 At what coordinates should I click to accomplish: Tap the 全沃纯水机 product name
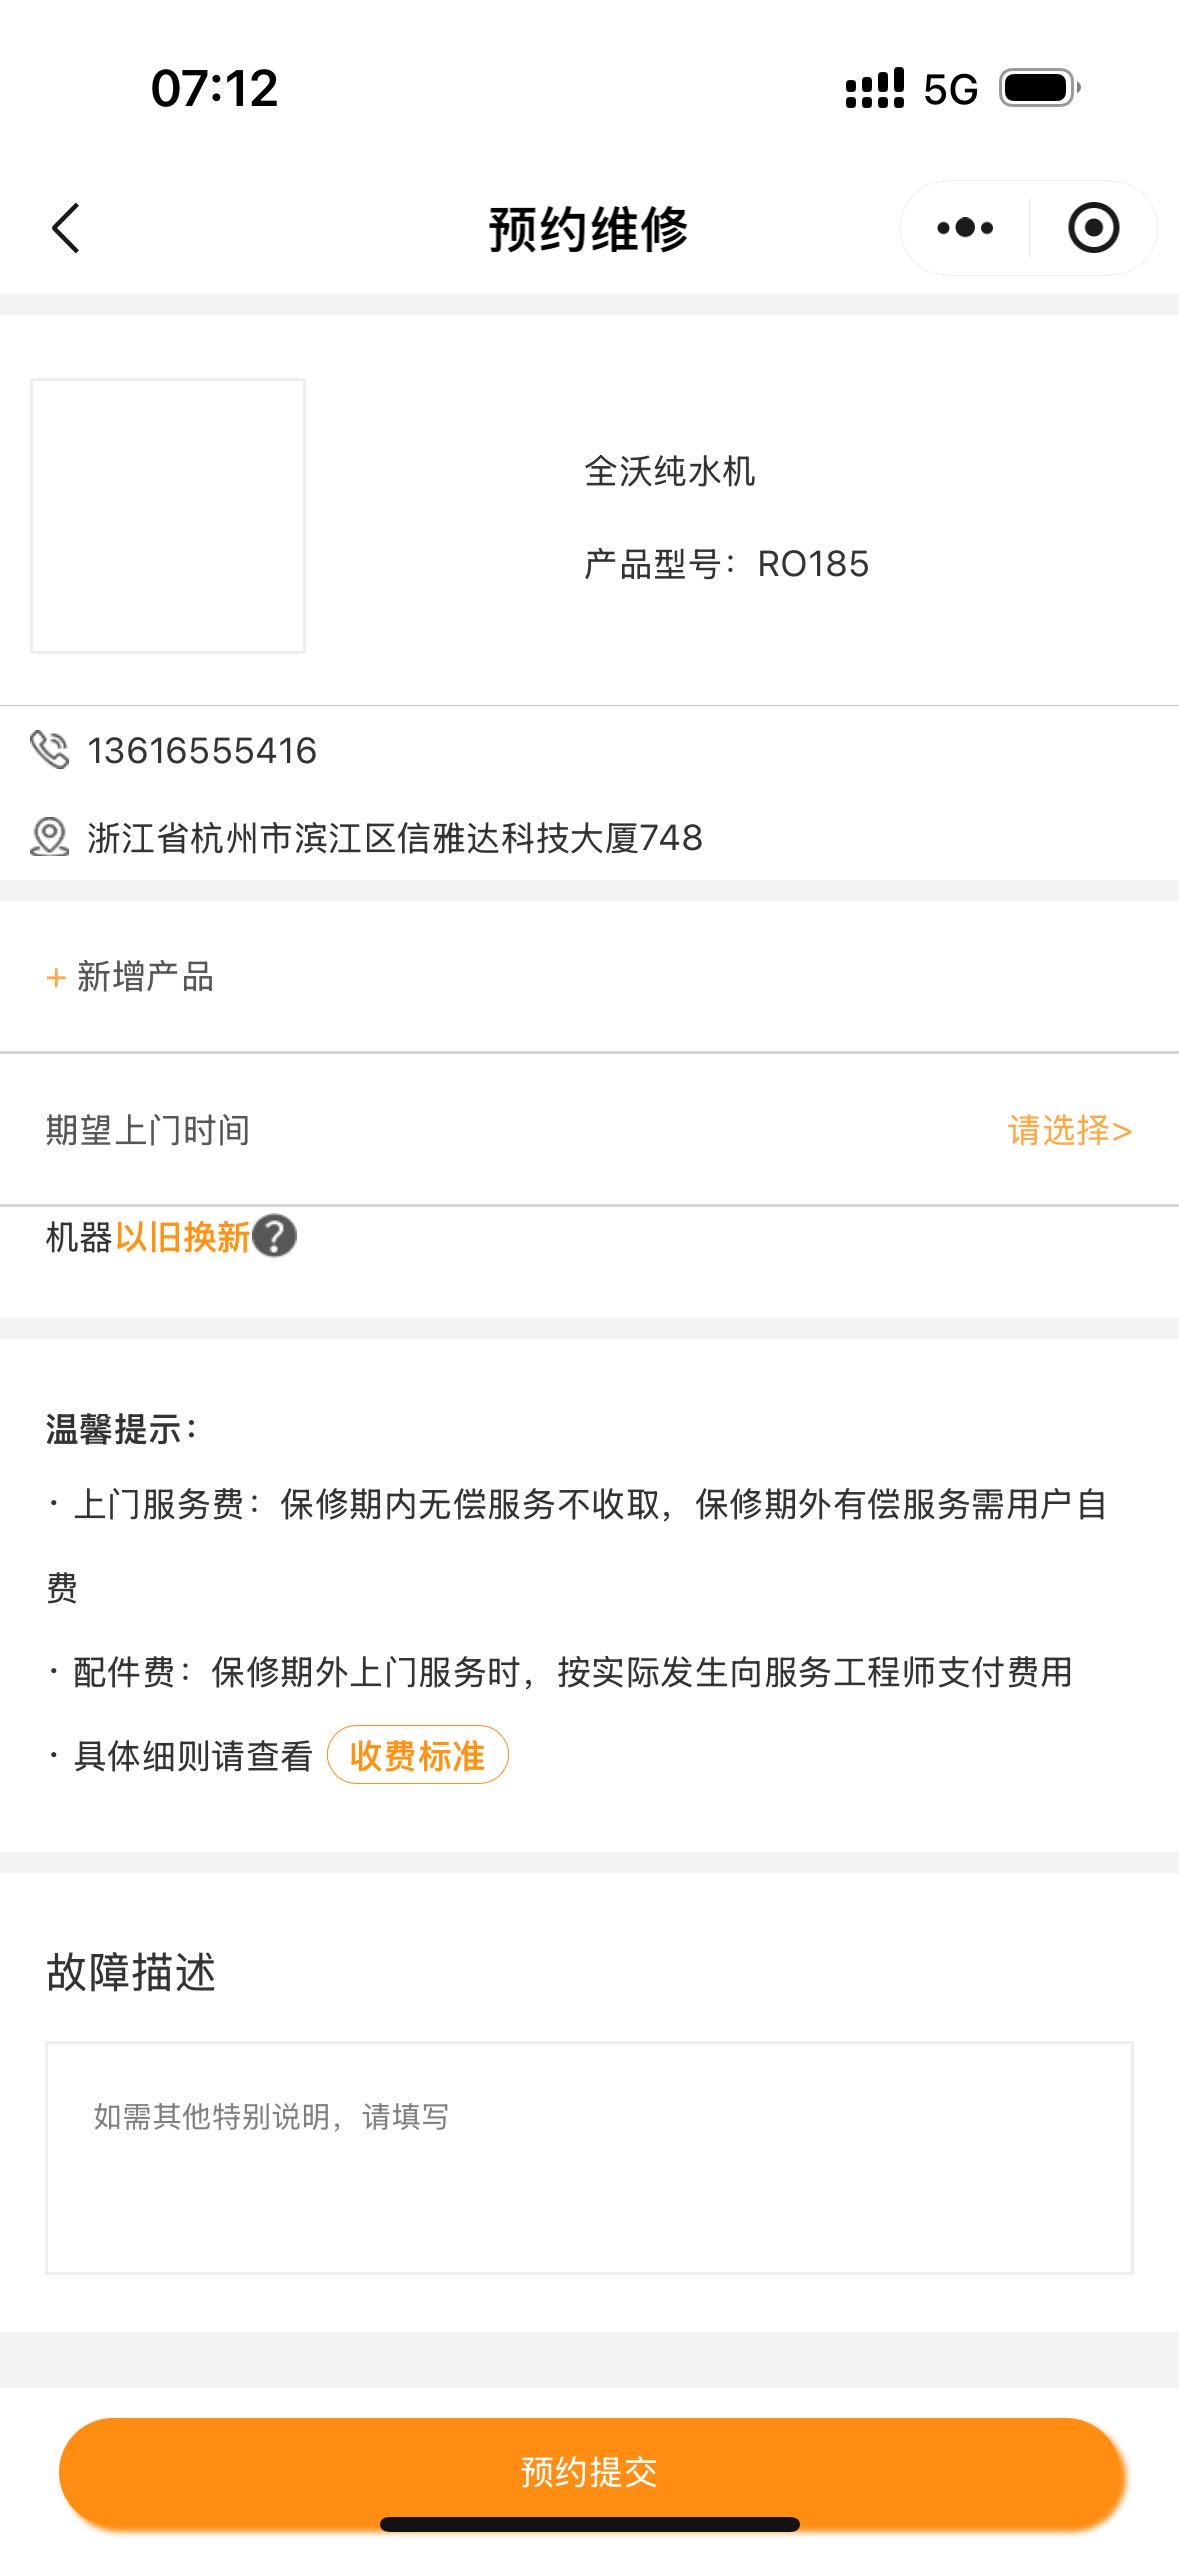669,471
